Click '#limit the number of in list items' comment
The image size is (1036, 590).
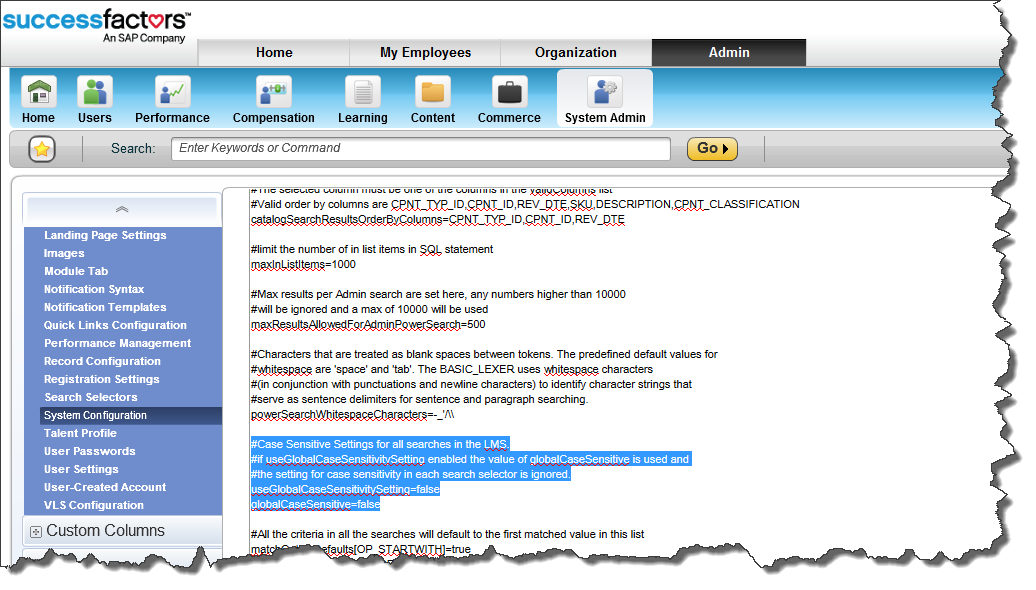point(372,249)
